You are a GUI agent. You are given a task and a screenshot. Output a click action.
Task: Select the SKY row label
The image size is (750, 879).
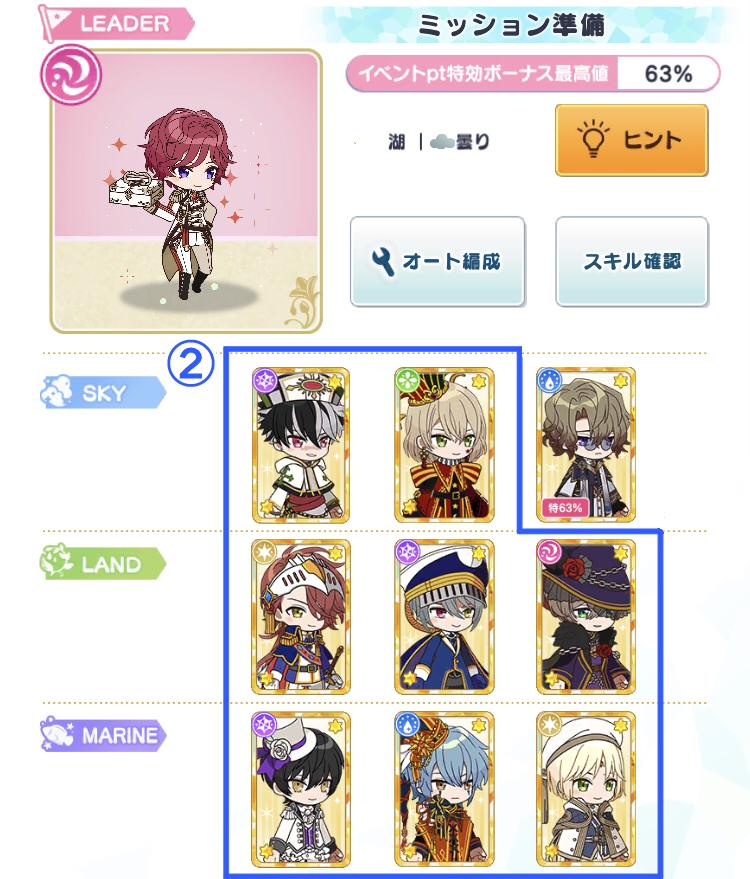[x=103, y=392]
